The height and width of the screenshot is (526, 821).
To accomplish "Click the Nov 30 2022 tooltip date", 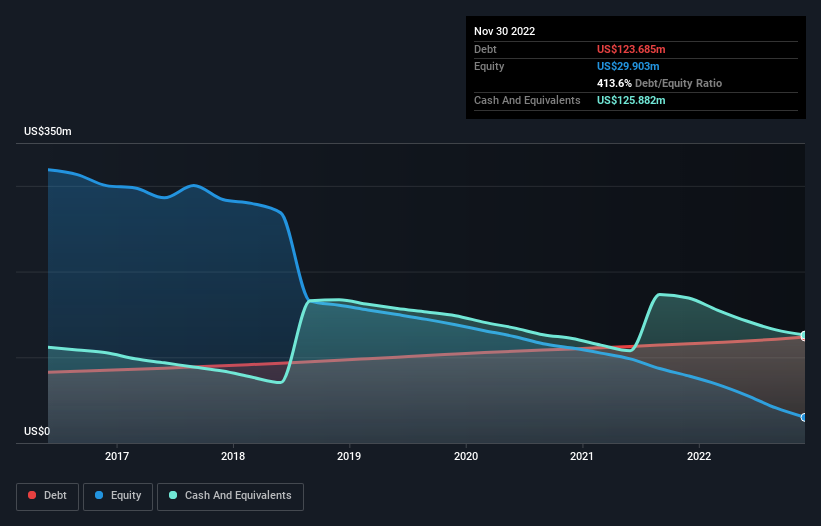I will click(x=504, y=31).
